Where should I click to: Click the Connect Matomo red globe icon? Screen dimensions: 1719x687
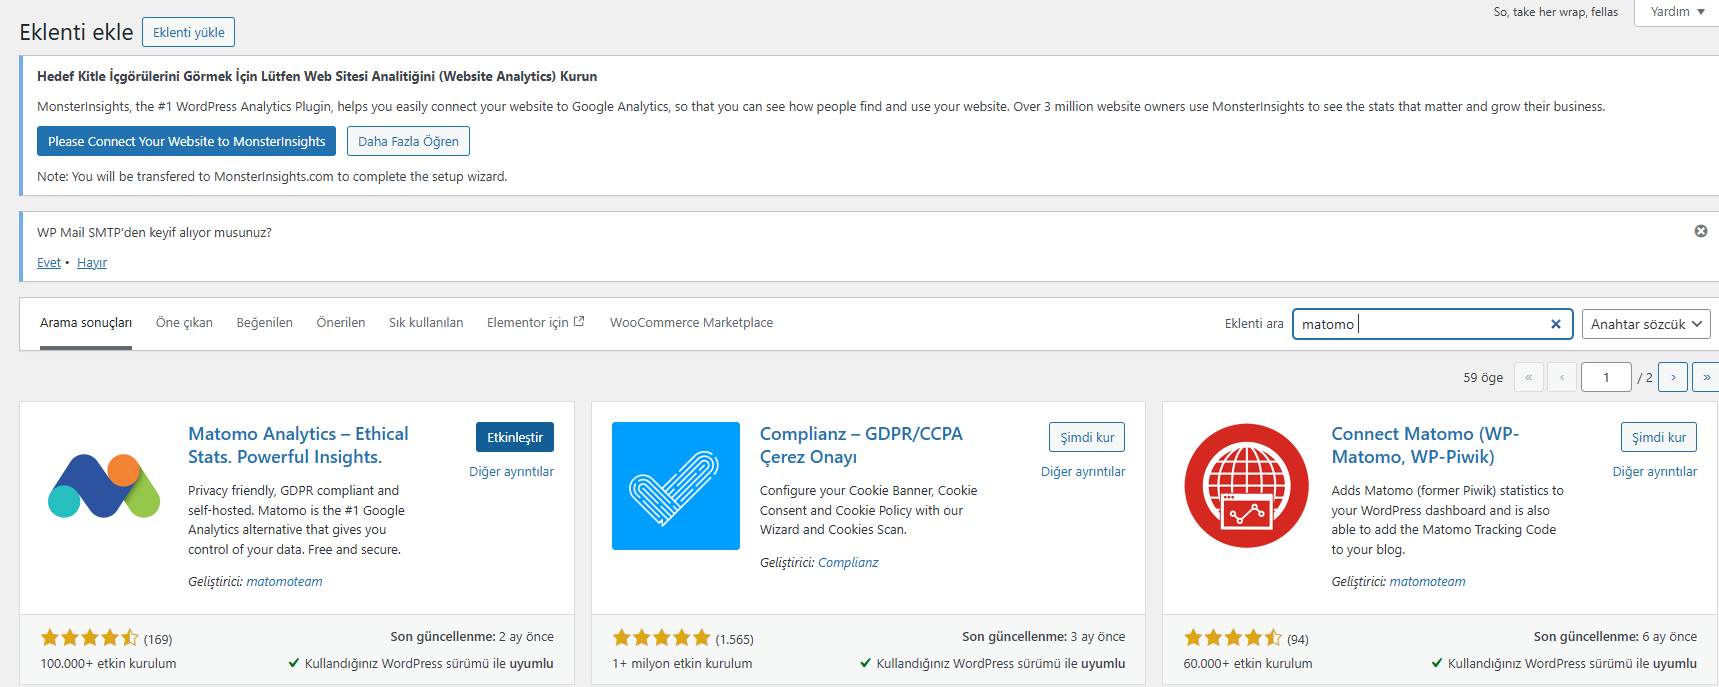click(1246, 486)
